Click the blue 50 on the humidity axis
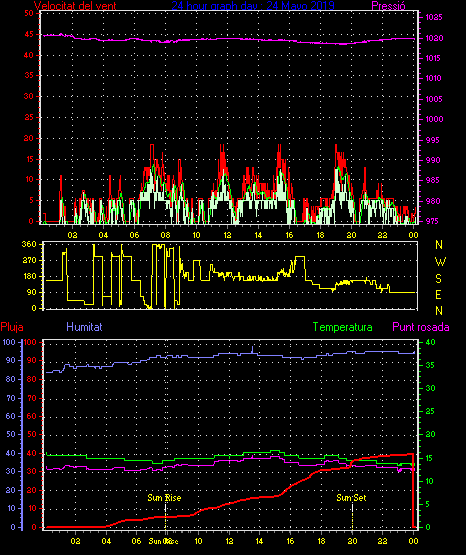The image size is (466, 555). click(11, 435)
